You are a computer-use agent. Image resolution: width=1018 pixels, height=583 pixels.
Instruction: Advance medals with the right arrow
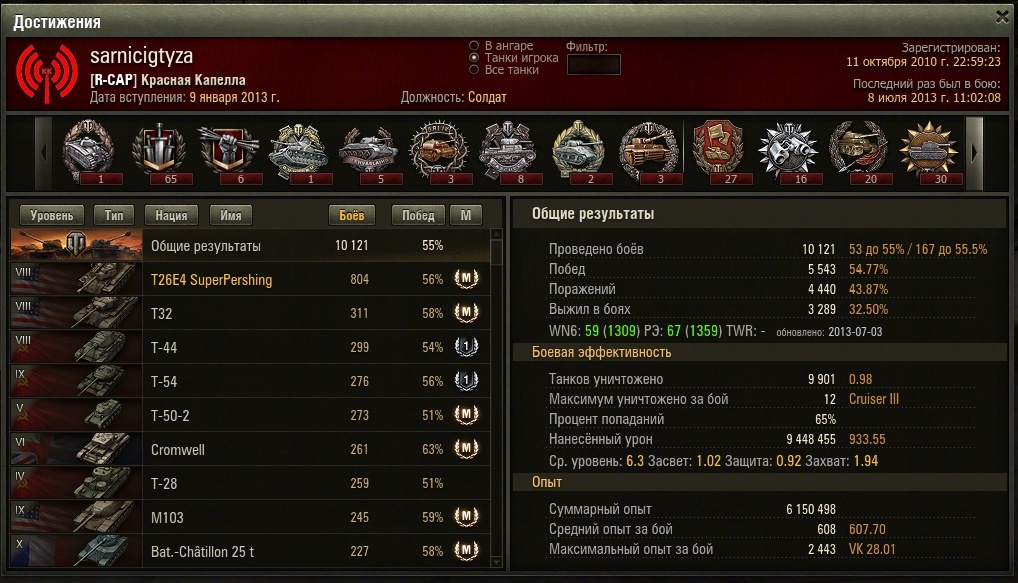(x=974, y=153)
